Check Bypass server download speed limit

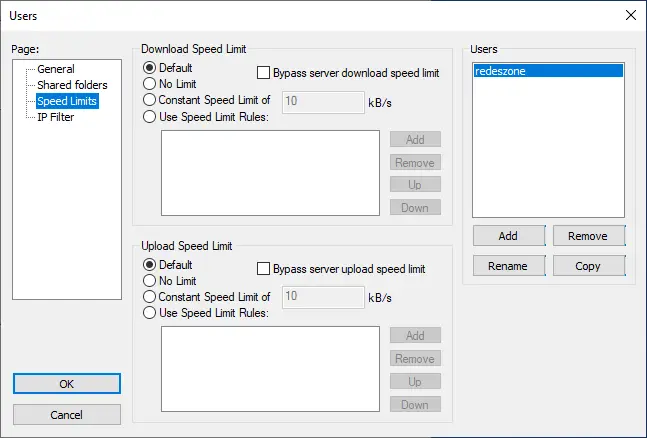(x=264, y=73)
